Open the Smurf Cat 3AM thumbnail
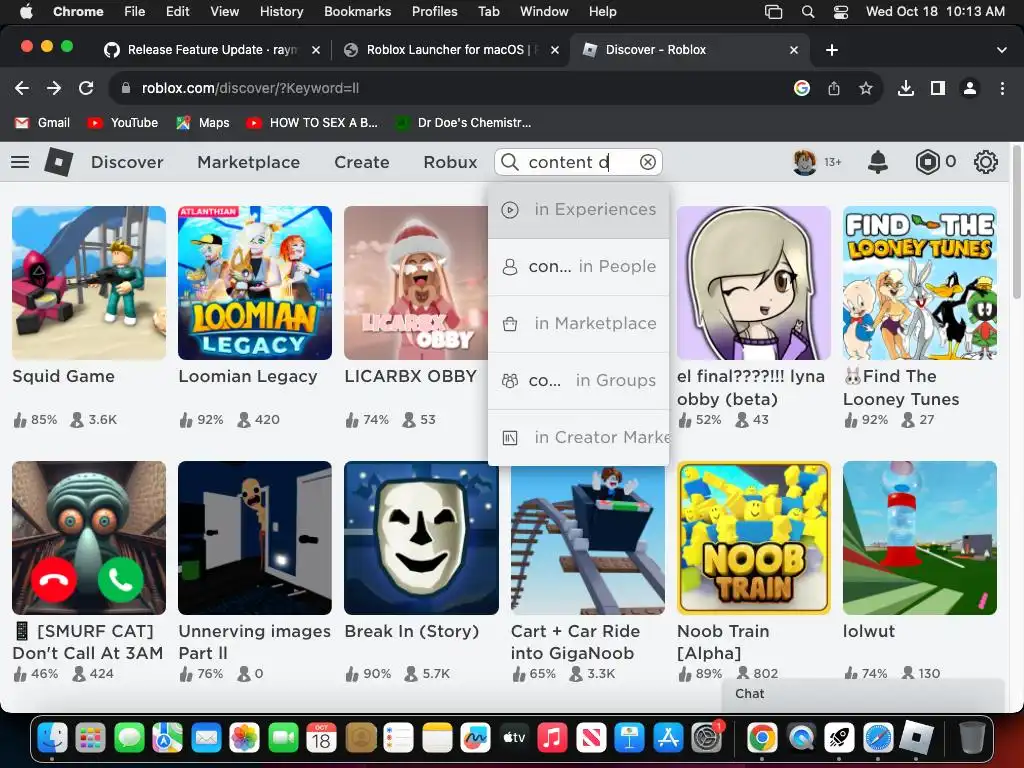The width and height of the screenshot is (1024, 768). point(89,538)
